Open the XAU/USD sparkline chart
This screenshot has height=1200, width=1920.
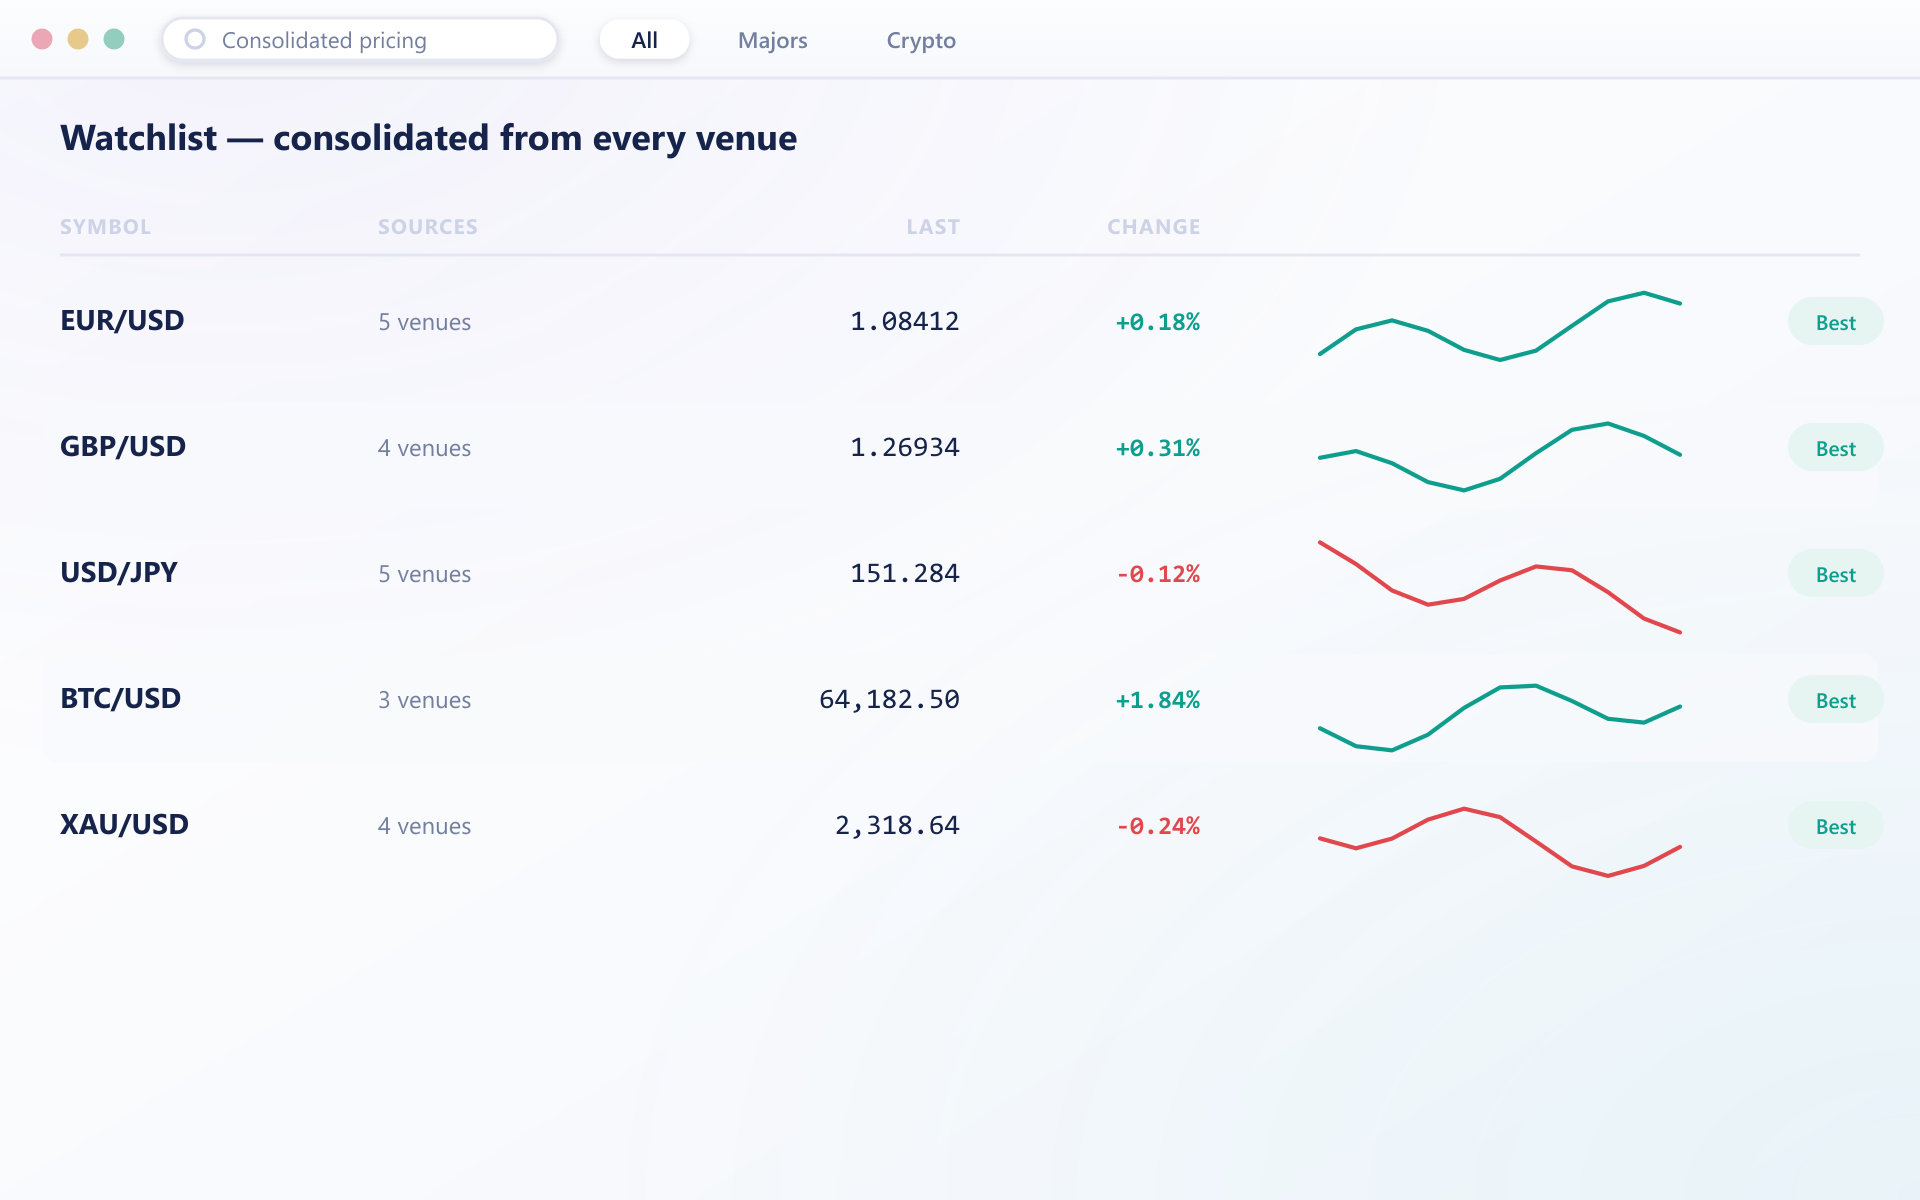pos(1500,842)
